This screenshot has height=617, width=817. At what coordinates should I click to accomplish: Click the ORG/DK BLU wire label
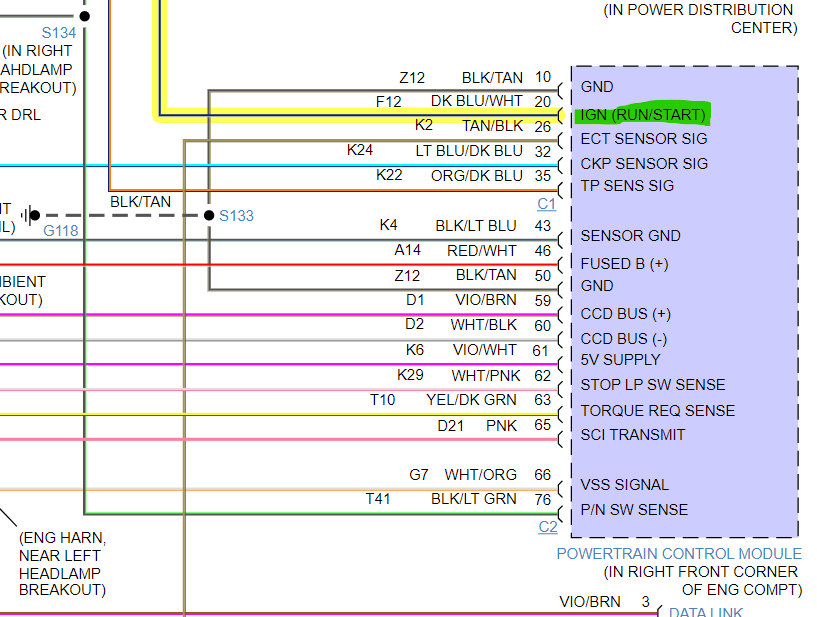pyautogui.click(x=477, y=176)
